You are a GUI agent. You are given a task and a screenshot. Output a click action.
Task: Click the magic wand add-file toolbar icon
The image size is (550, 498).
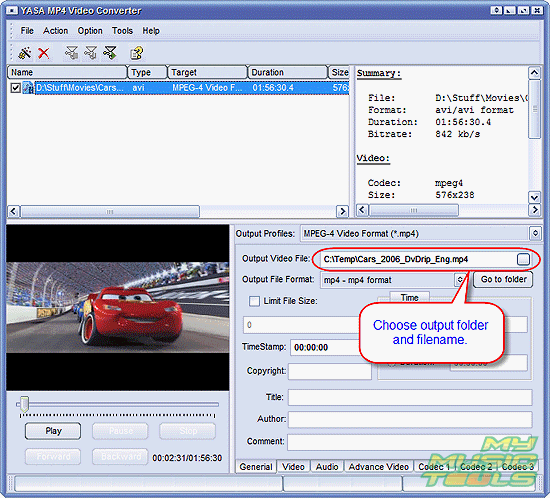tap(25, 53)
